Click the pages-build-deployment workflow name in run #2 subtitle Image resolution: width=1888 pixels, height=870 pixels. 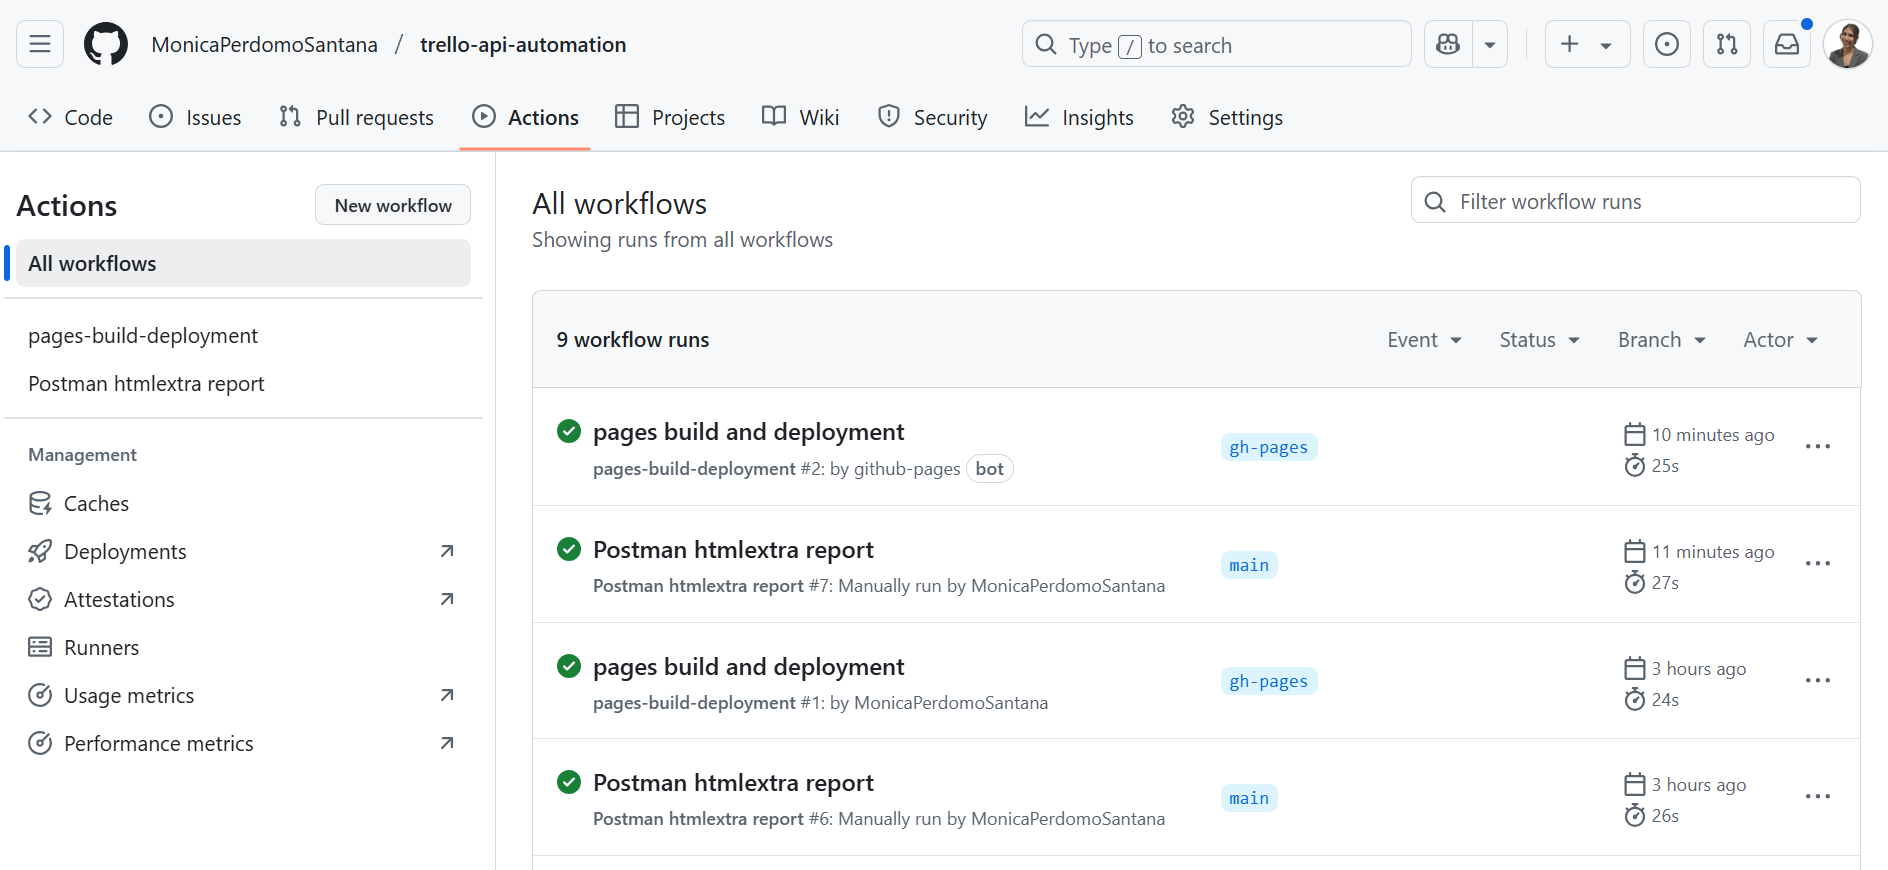[x=694, y=469]
